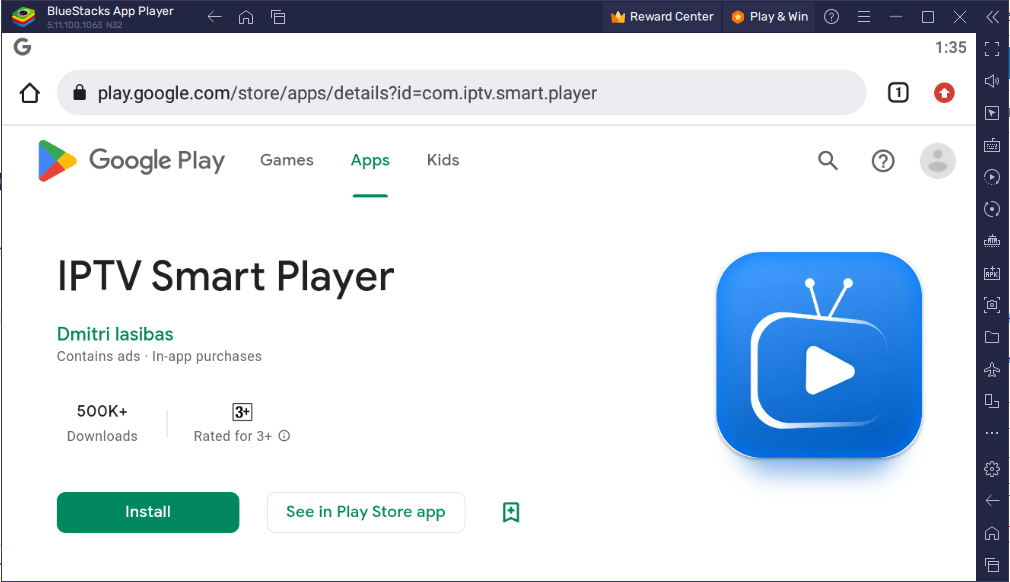Click the sync/rotate circle icon in sidebar

point(992,209)
